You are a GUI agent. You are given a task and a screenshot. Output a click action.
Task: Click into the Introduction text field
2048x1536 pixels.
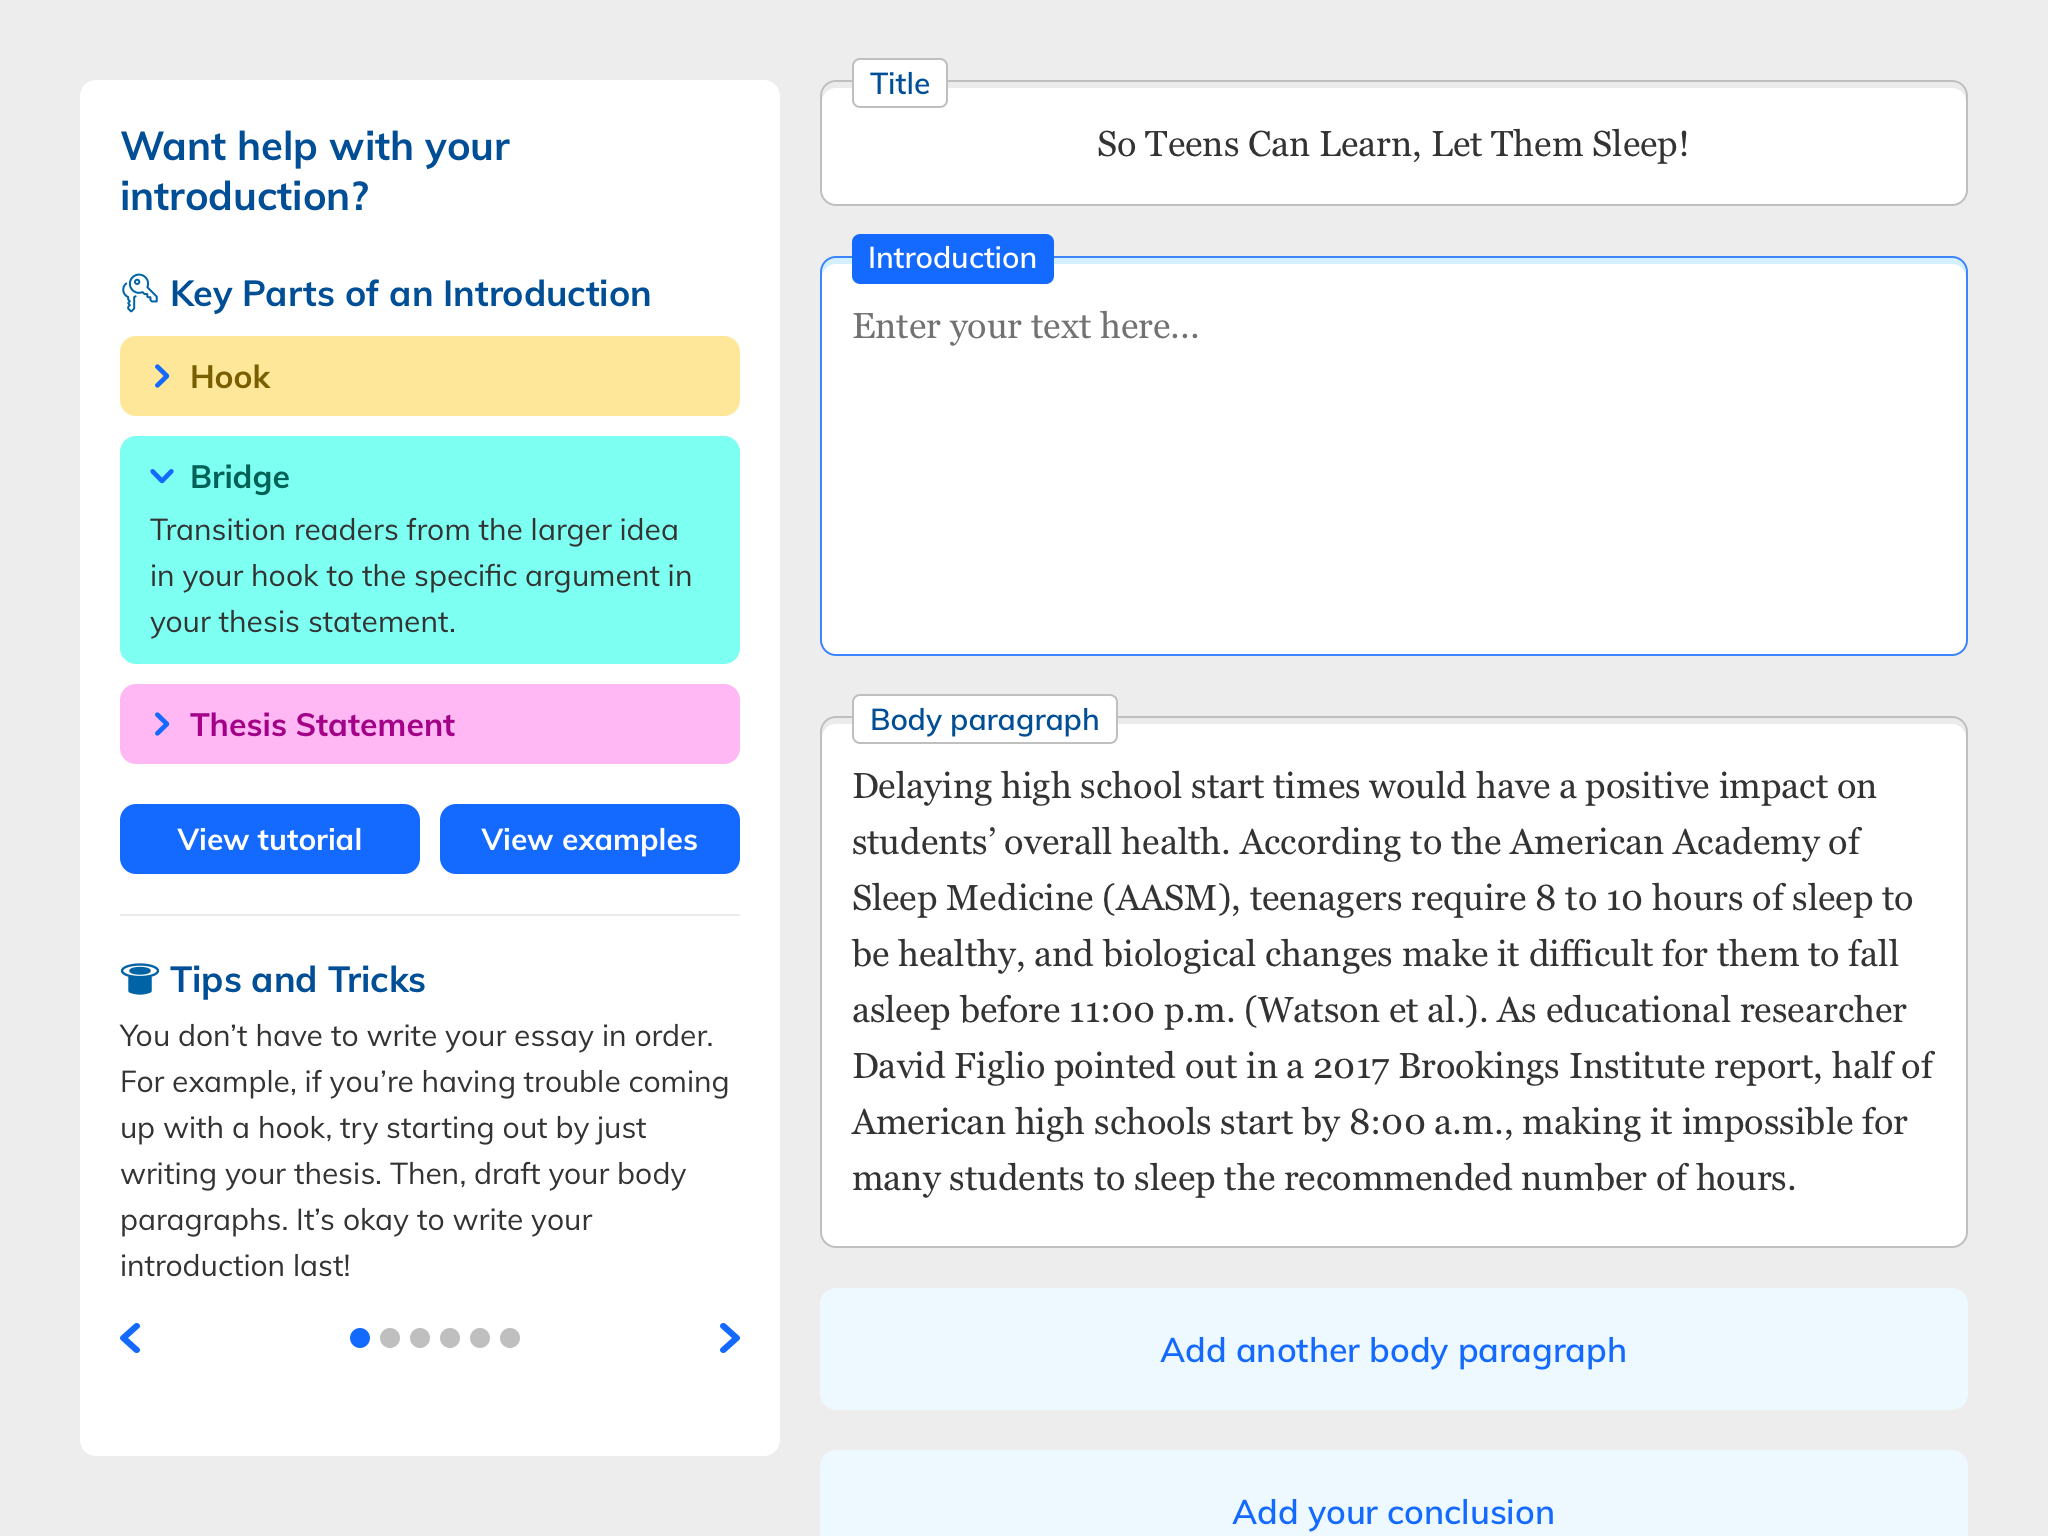tap(1393, 470)
